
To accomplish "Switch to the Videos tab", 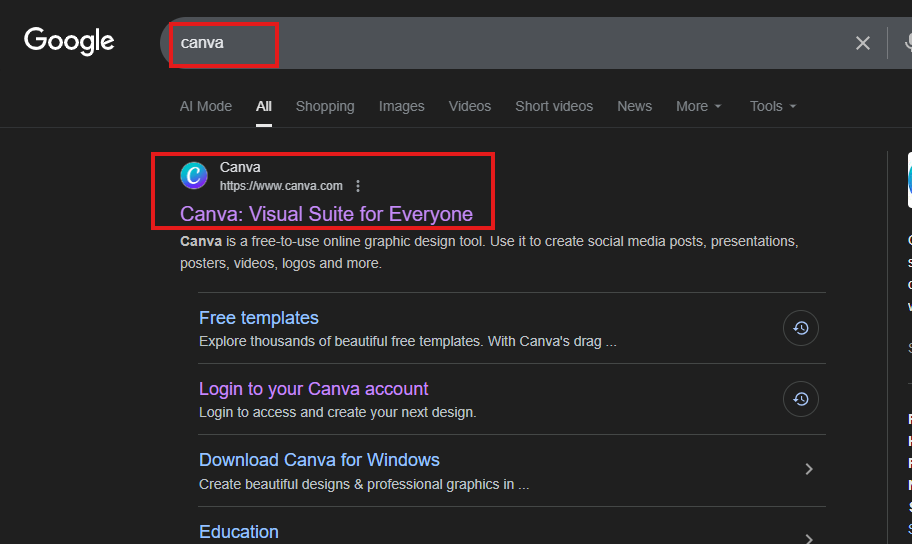I will pyautogui.click(x=469, y=106).
